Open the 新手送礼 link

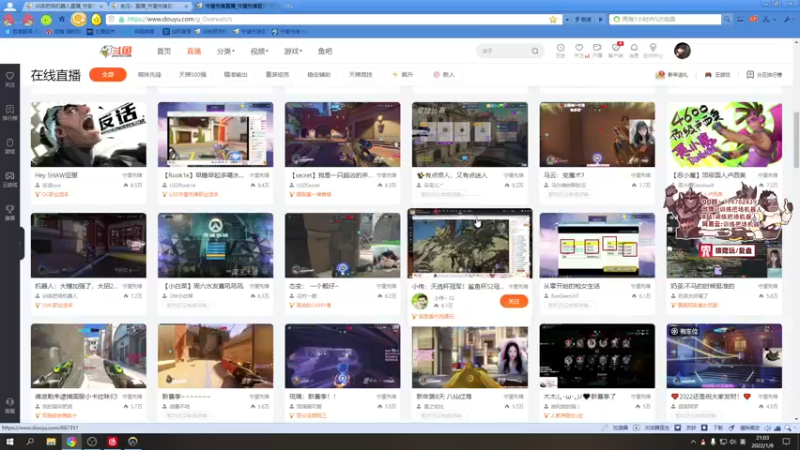coord(672,74)
